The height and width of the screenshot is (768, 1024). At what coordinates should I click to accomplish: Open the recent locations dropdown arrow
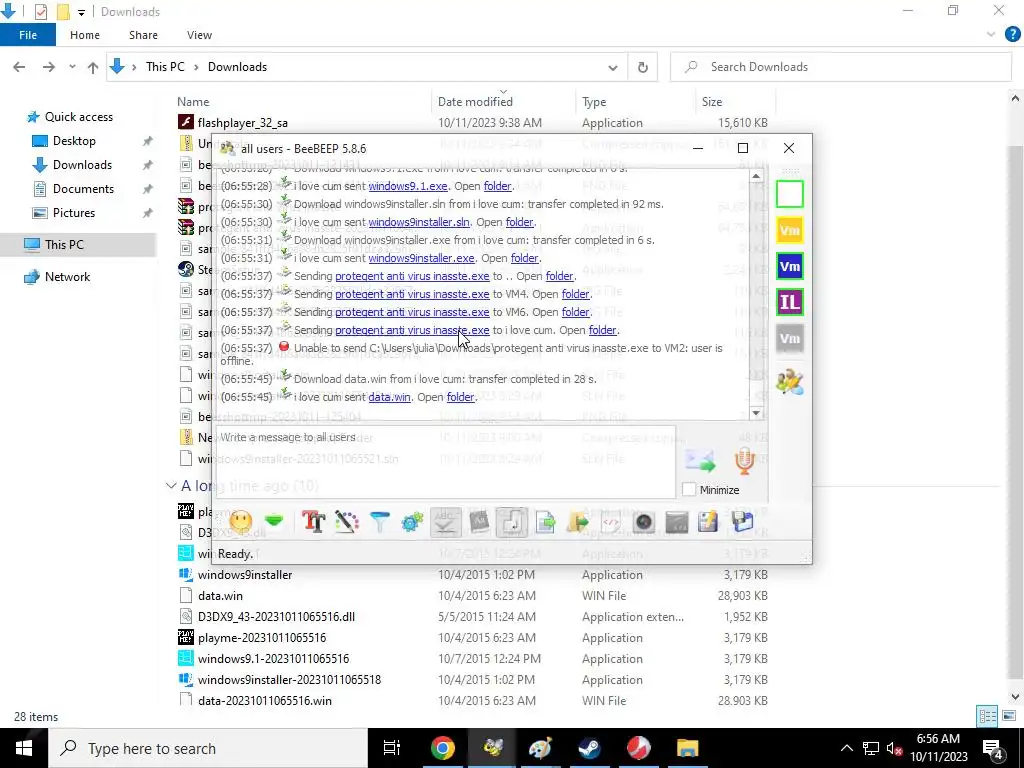click(72, 67)
